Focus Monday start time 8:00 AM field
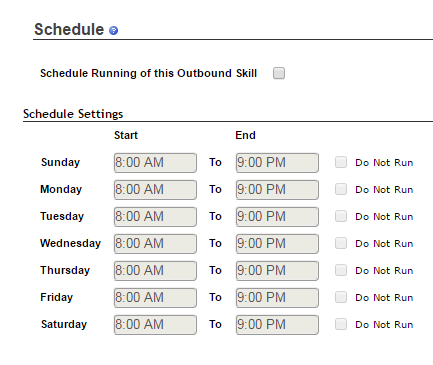This screenshot has width=433, height=365. pos(155,190)
